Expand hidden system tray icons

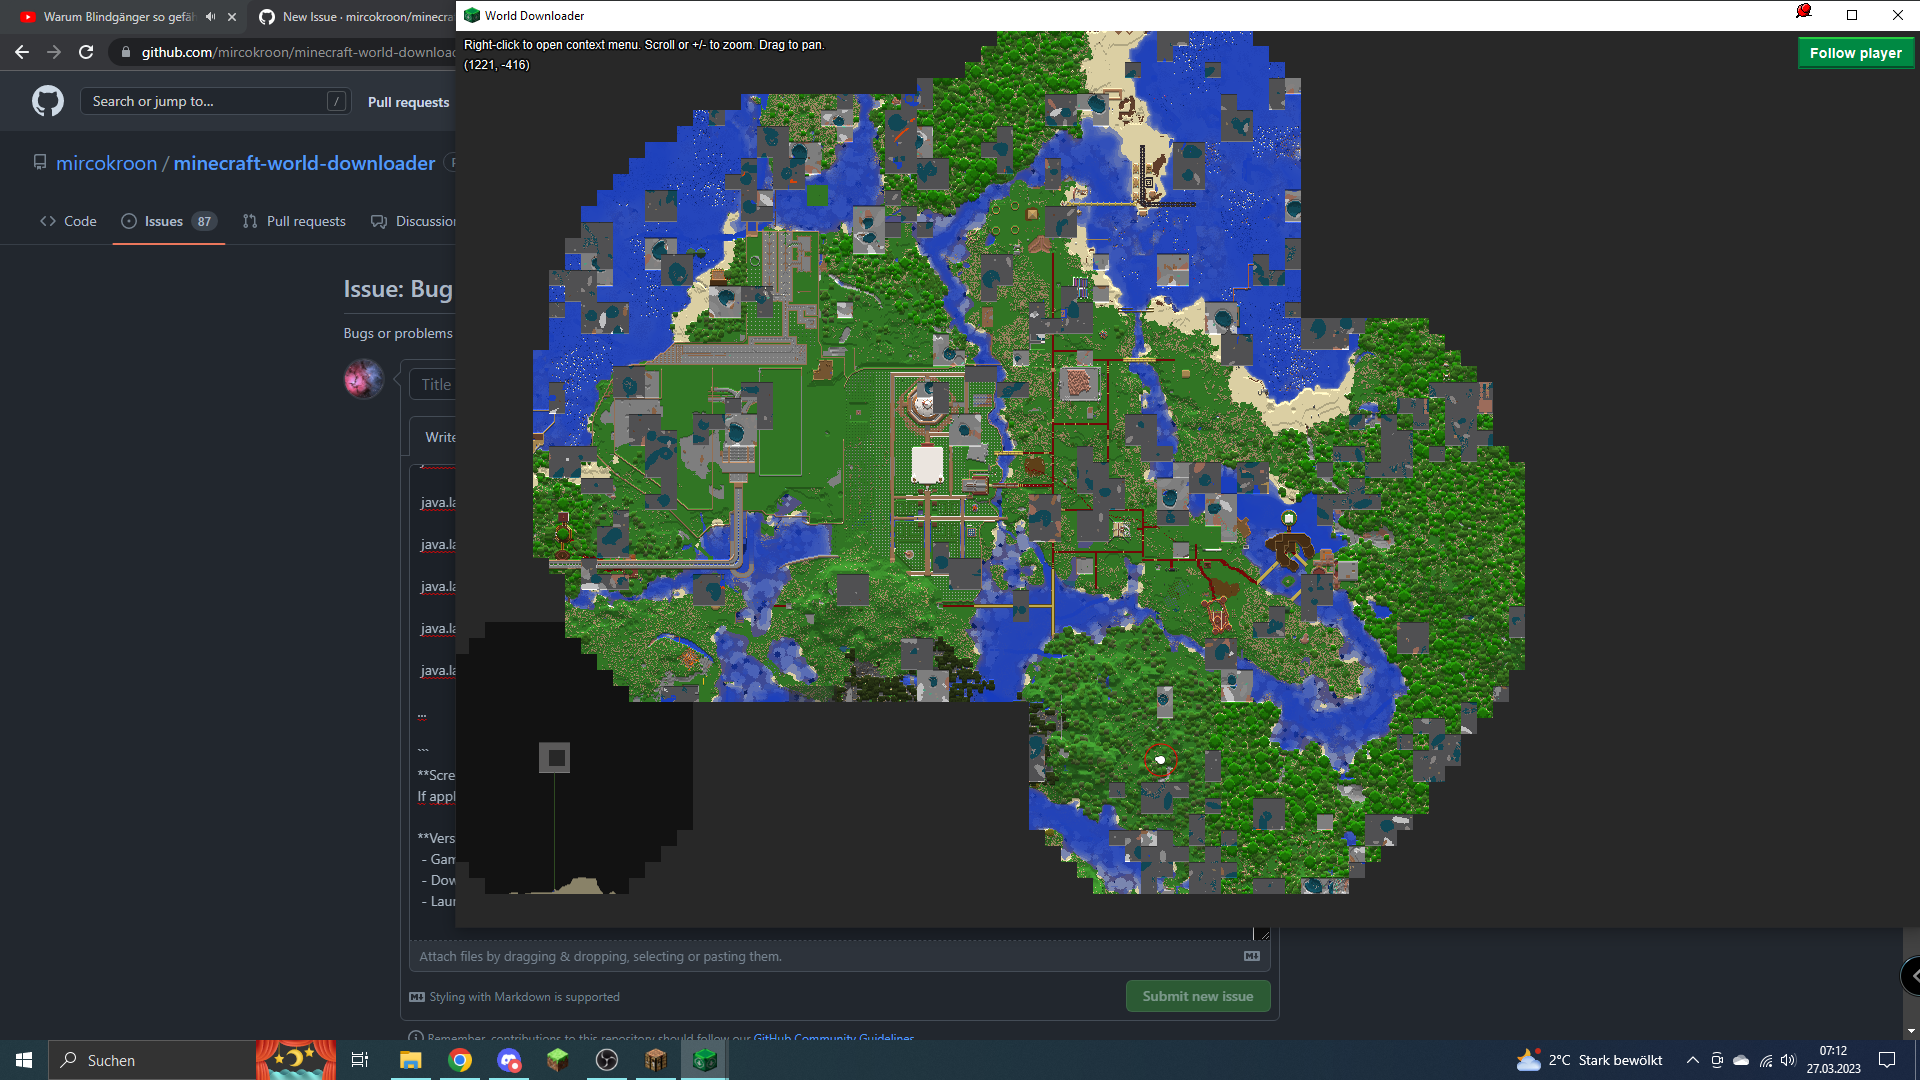[1691, 1060]
